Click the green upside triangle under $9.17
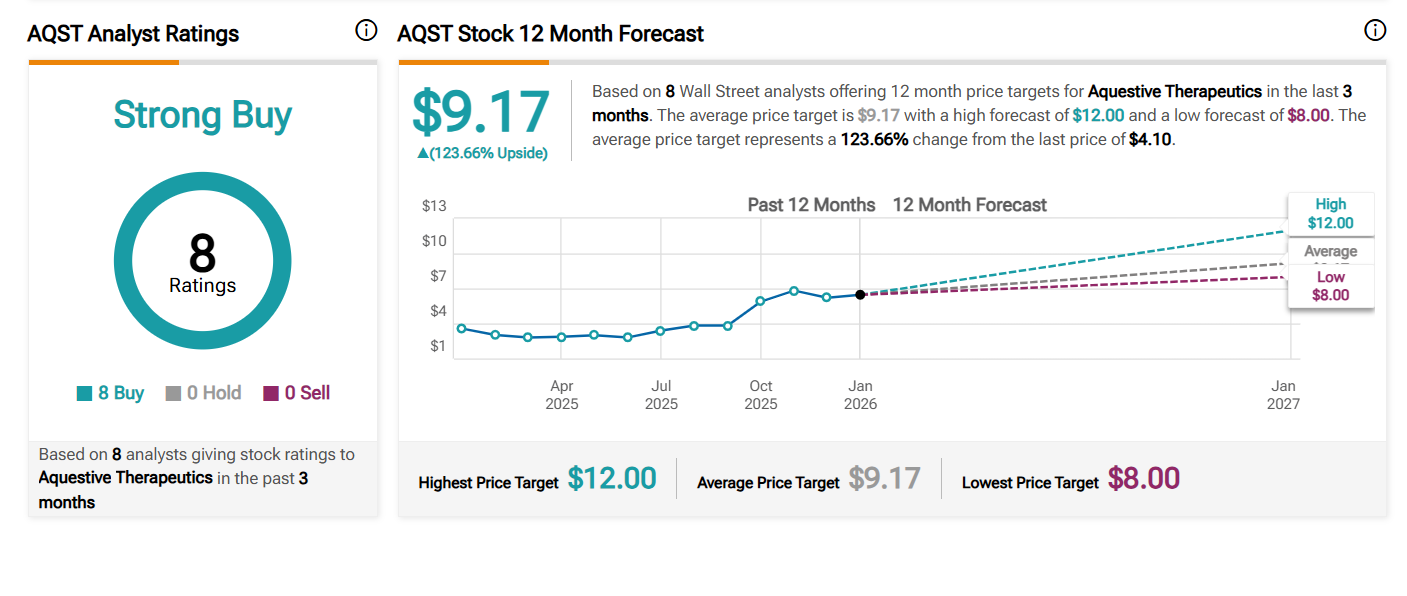Screen dimensions: 1407x596 pyautogui.click(x=423, y=154)
